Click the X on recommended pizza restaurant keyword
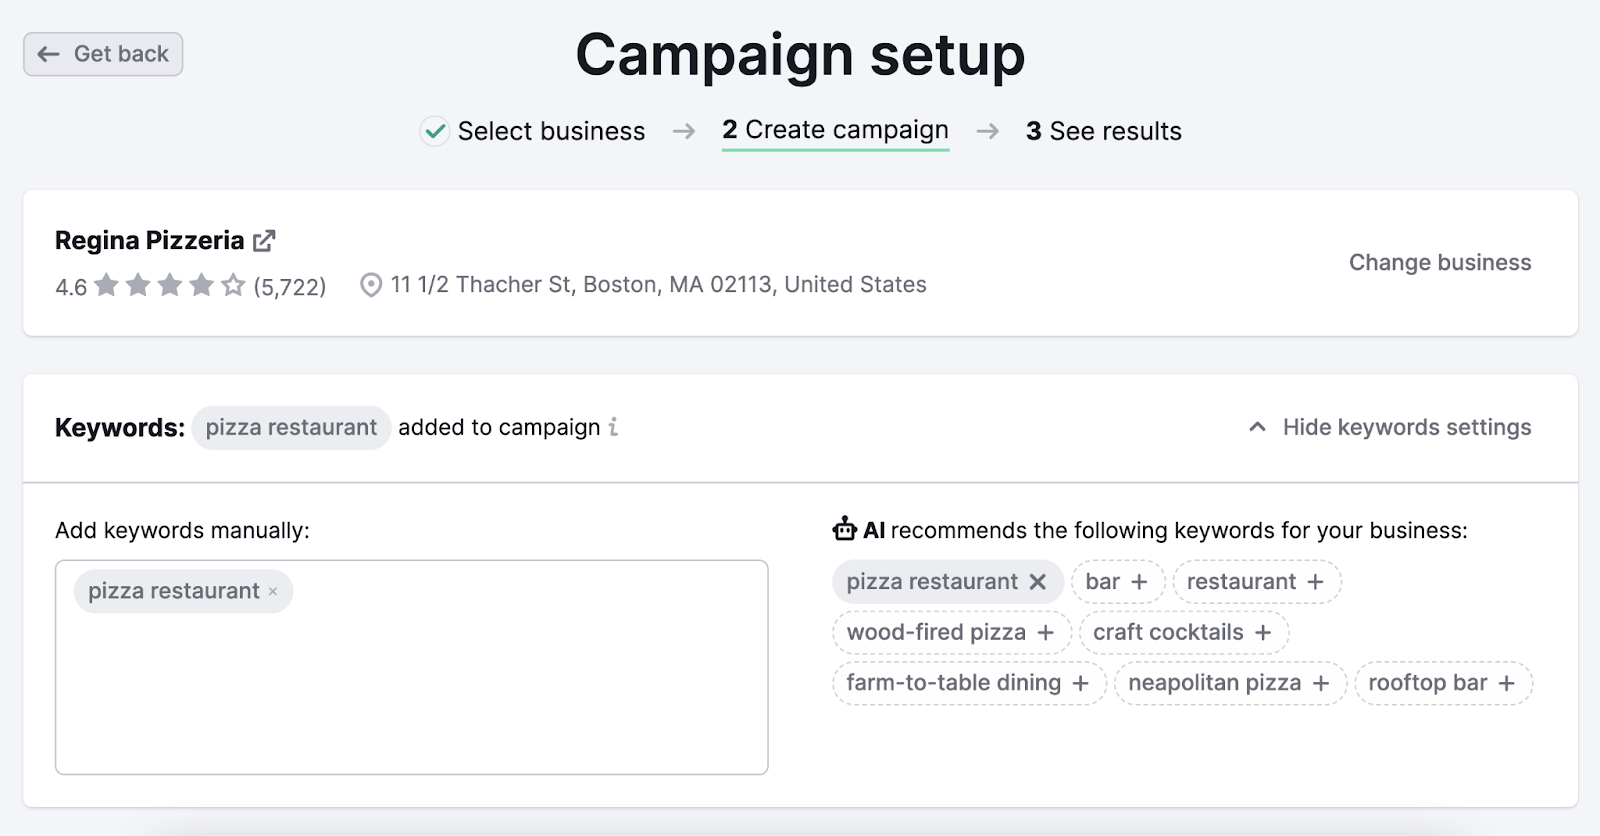 1040,581
